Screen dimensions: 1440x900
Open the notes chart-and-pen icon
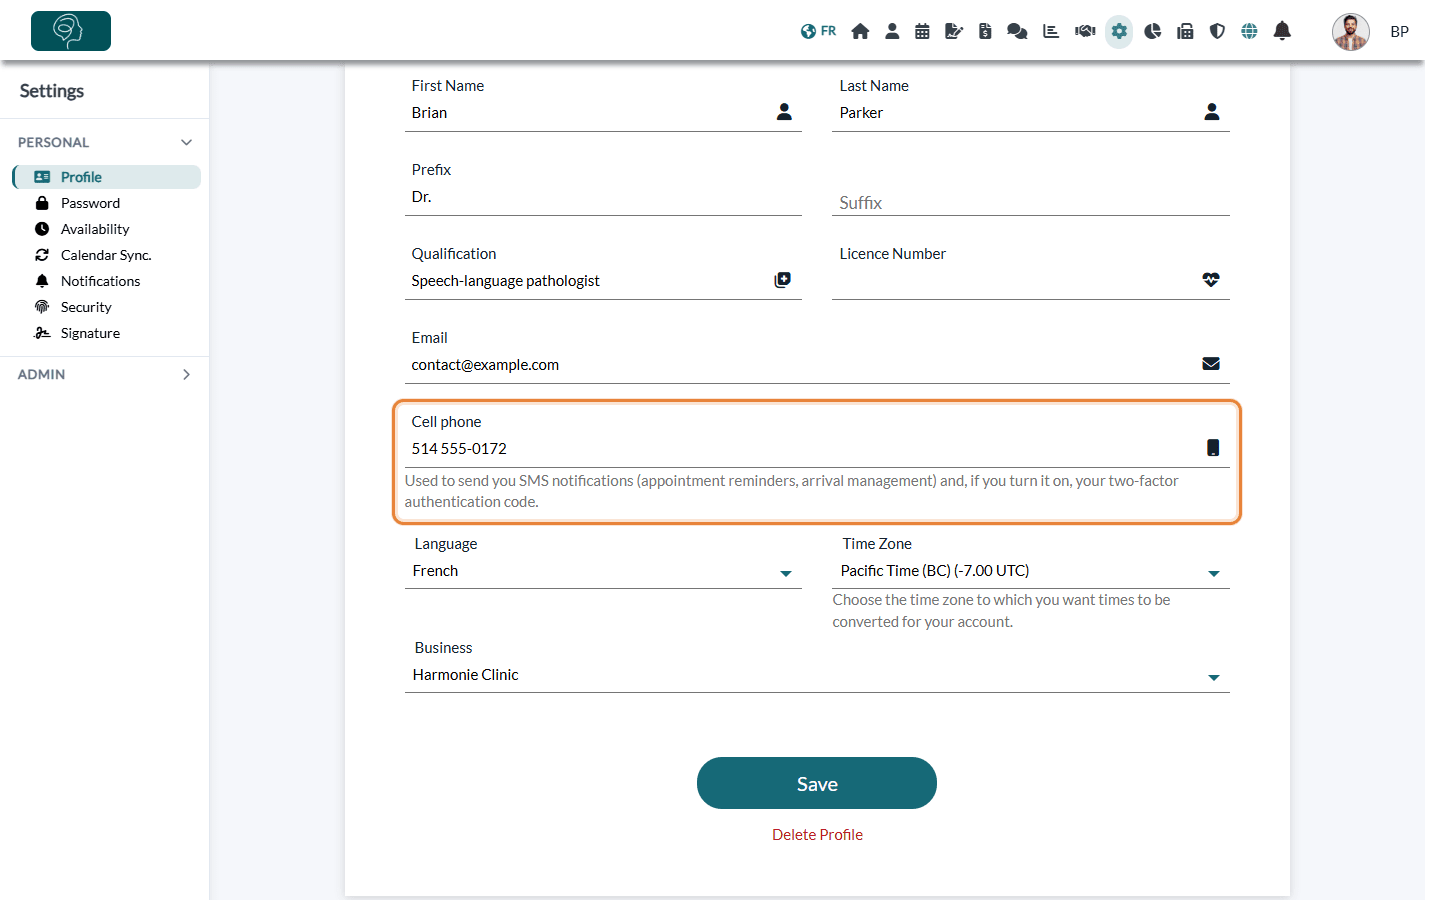(954, 31)
